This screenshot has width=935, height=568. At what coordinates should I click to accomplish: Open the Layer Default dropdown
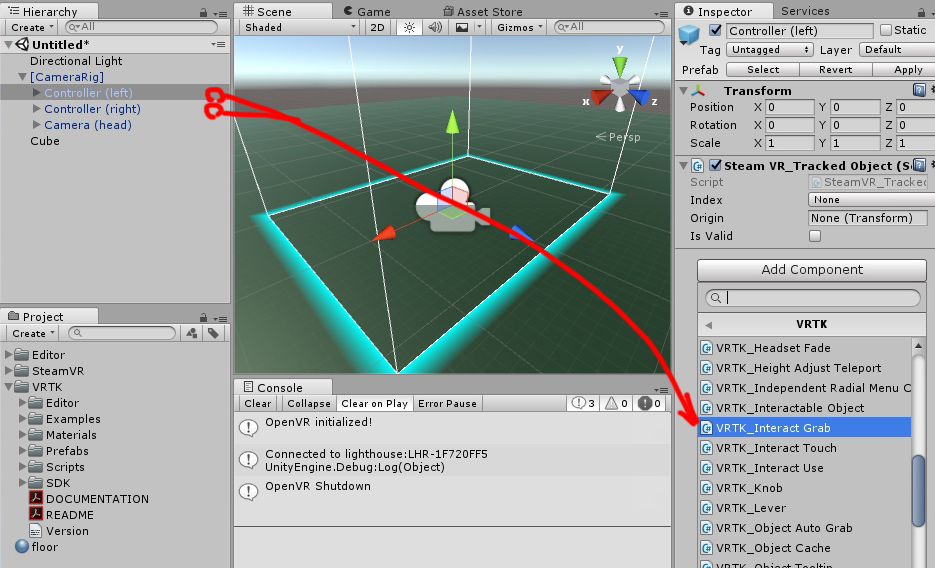897,49
